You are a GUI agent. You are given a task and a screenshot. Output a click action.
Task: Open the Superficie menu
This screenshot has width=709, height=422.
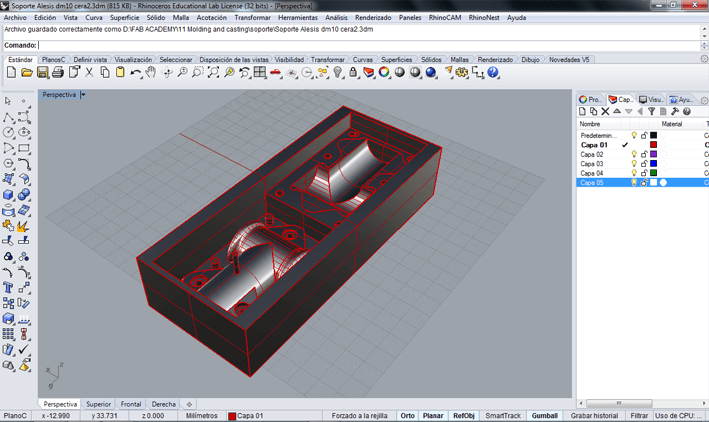(x=124, y=18)
